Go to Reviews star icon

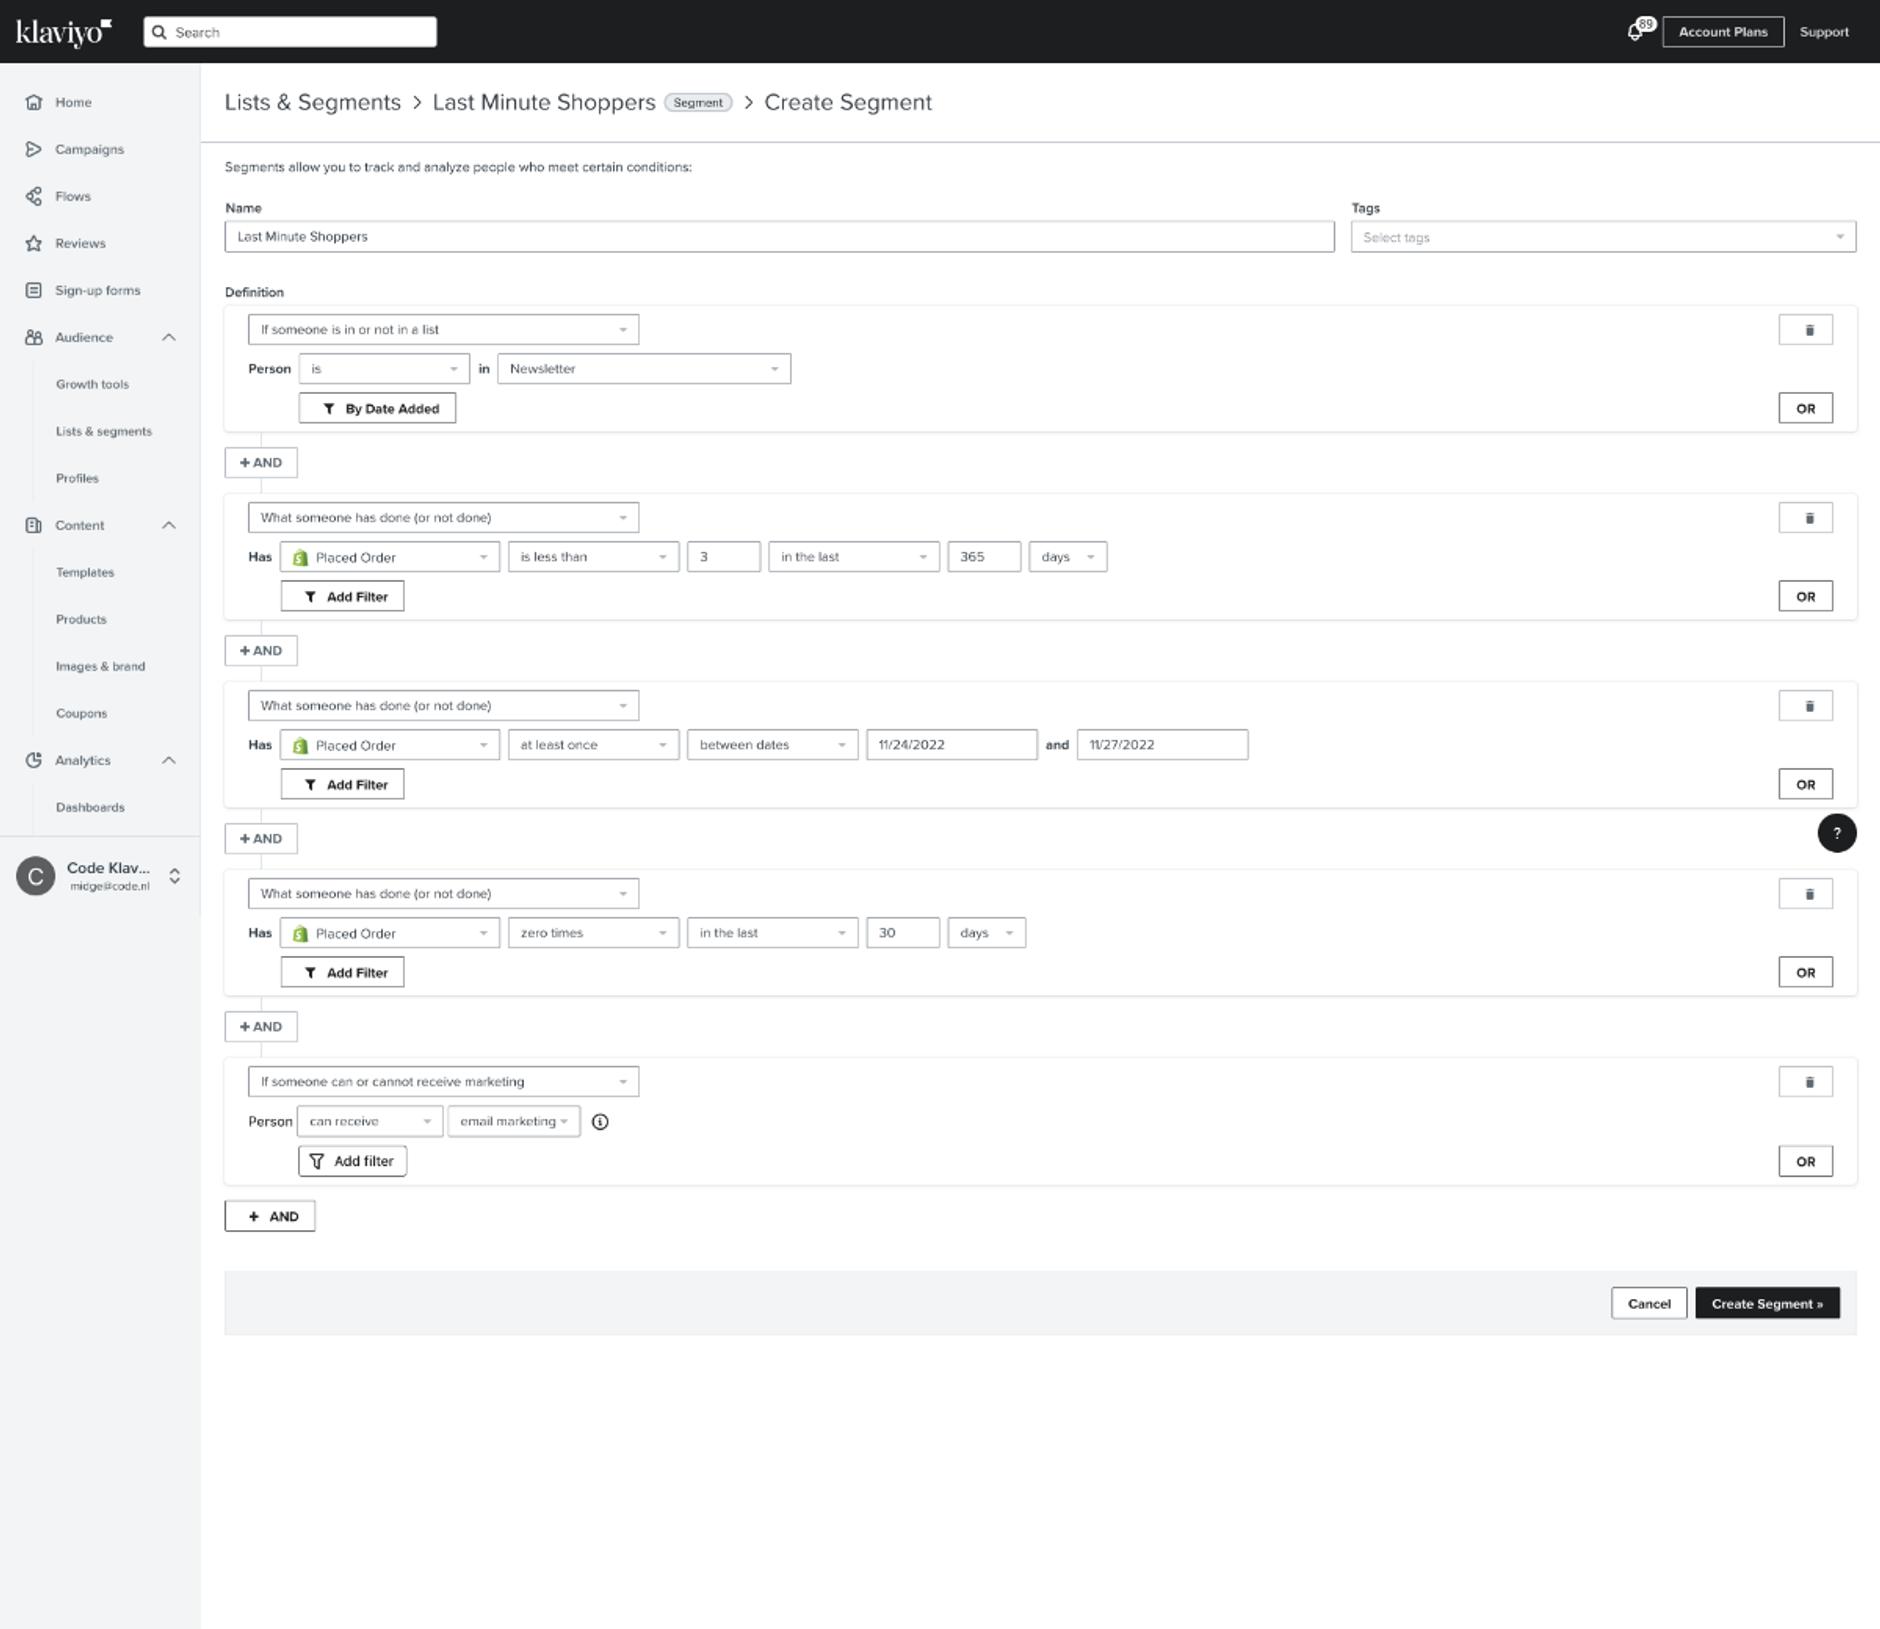(34, 243)
